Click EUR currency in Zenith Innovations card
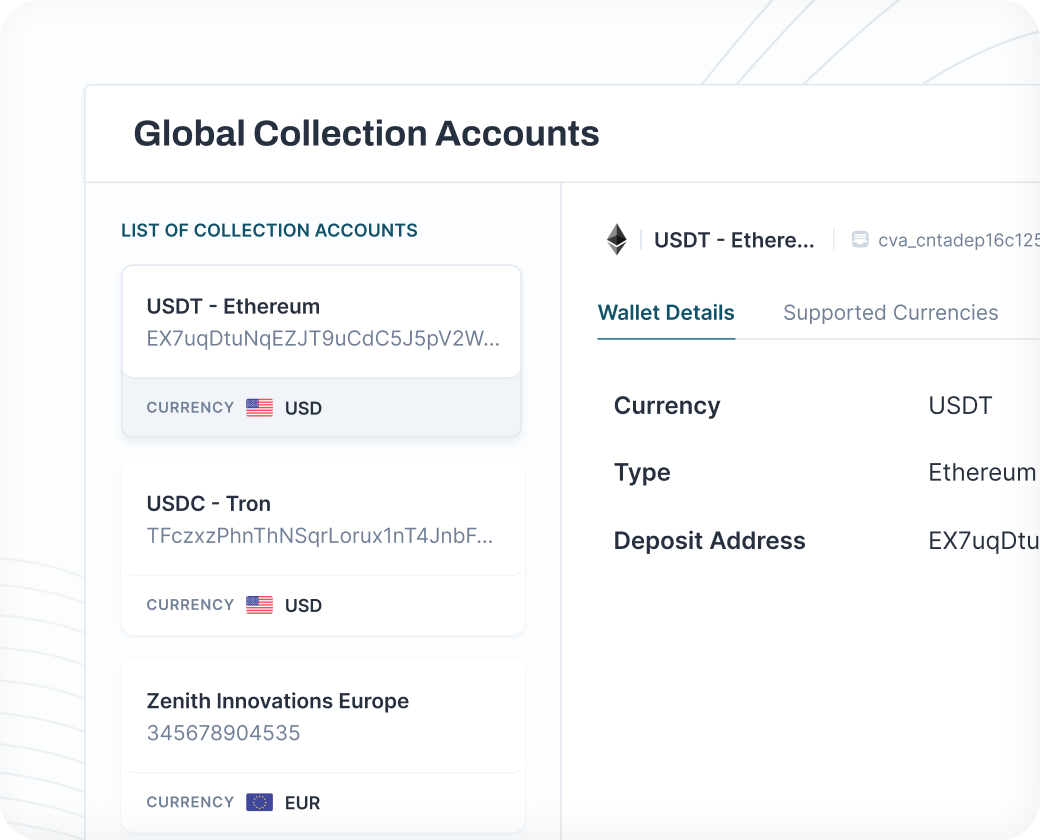 pos(302,803)
